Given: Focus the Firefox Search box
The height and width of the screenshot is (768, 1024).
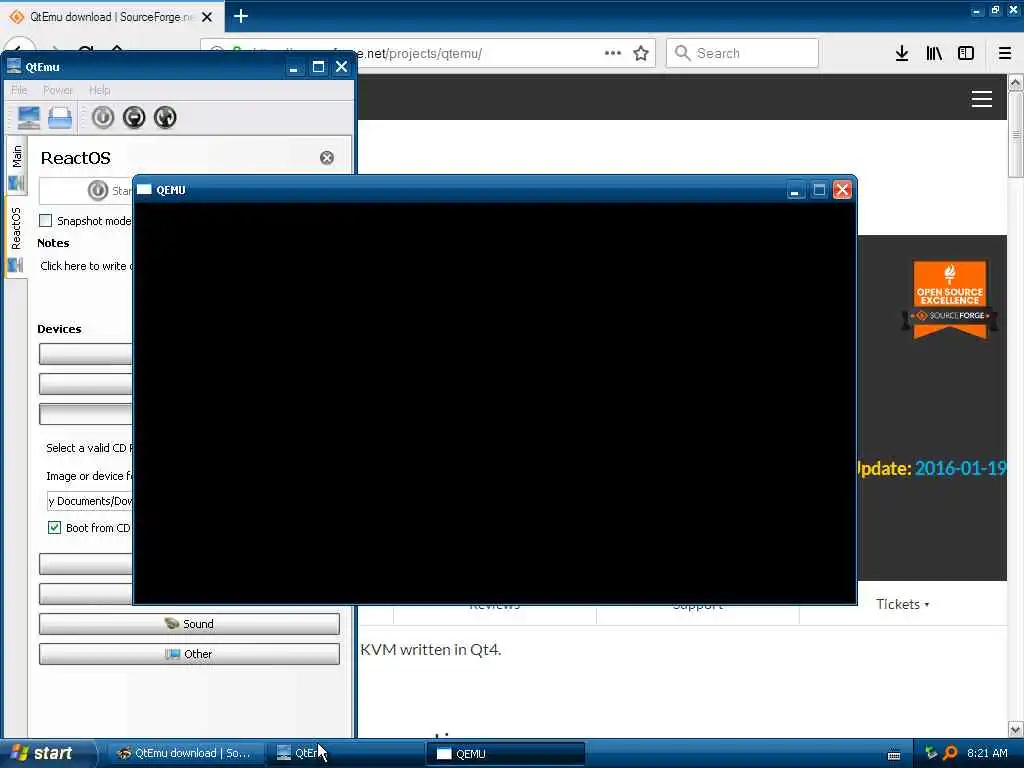Looking at the screenshot, I should (742, 54).
